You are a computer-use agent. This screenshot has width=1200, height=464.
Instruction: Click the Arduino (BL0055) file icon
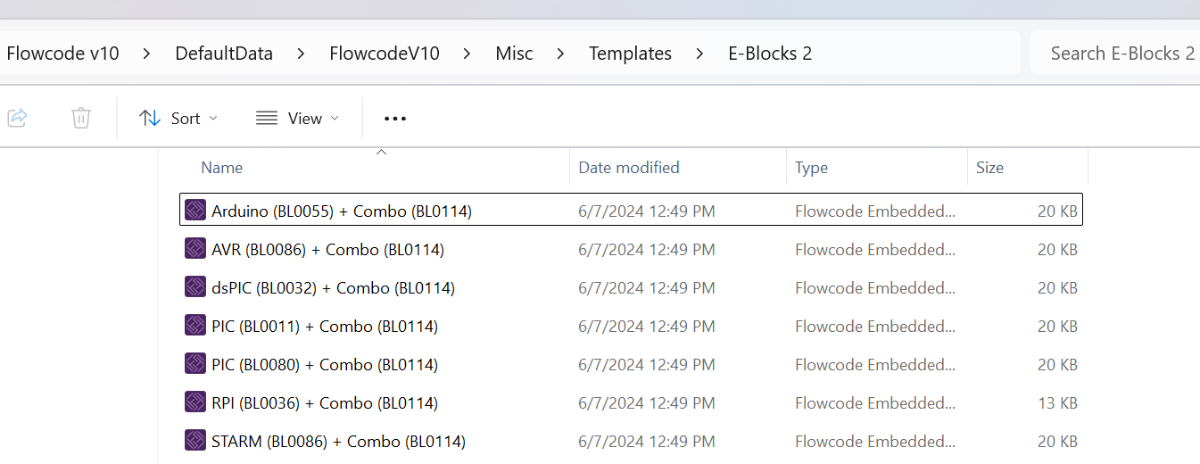(195, 211)
